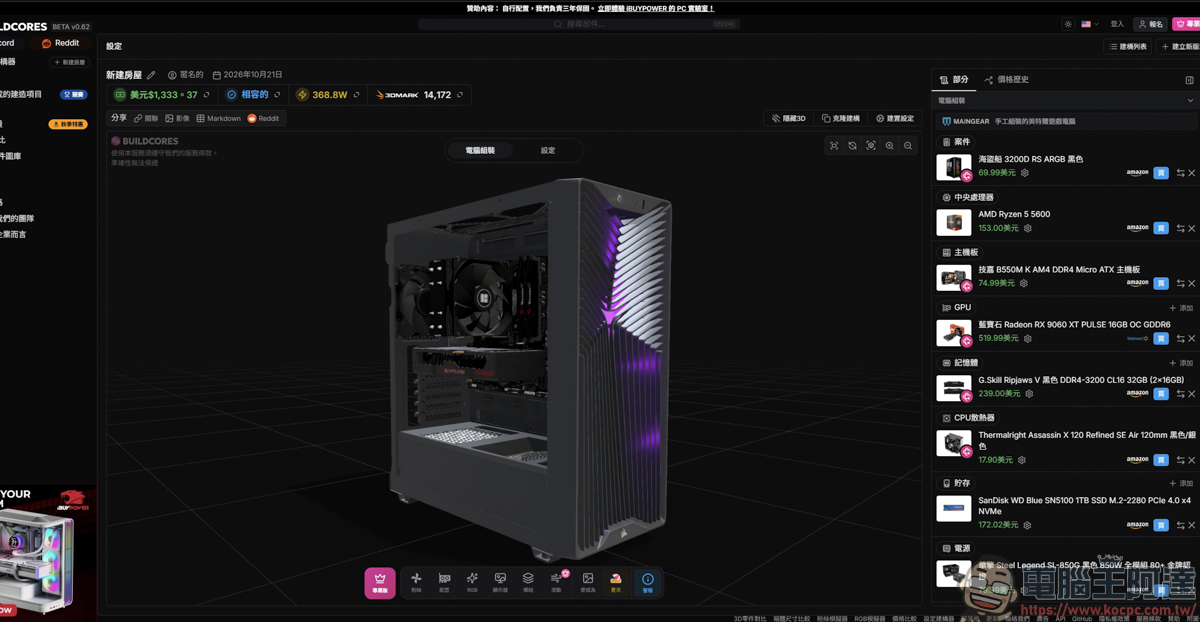
Task: Zoom out the 3D viewer
Action: (908, 146)
